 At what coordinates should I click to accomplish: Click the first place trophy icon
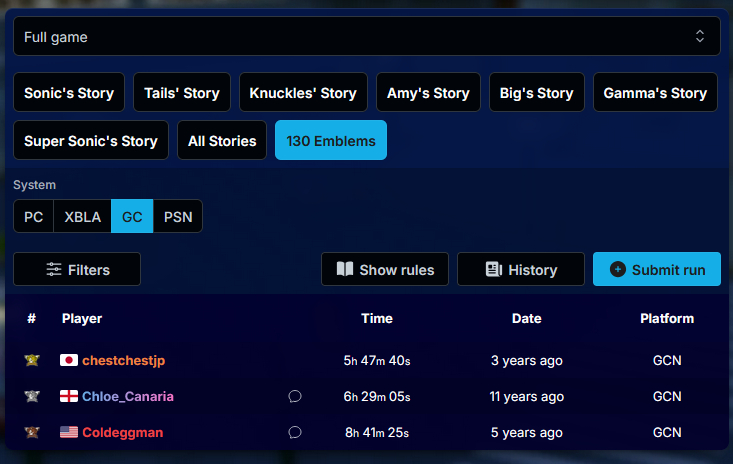point(32,360)
